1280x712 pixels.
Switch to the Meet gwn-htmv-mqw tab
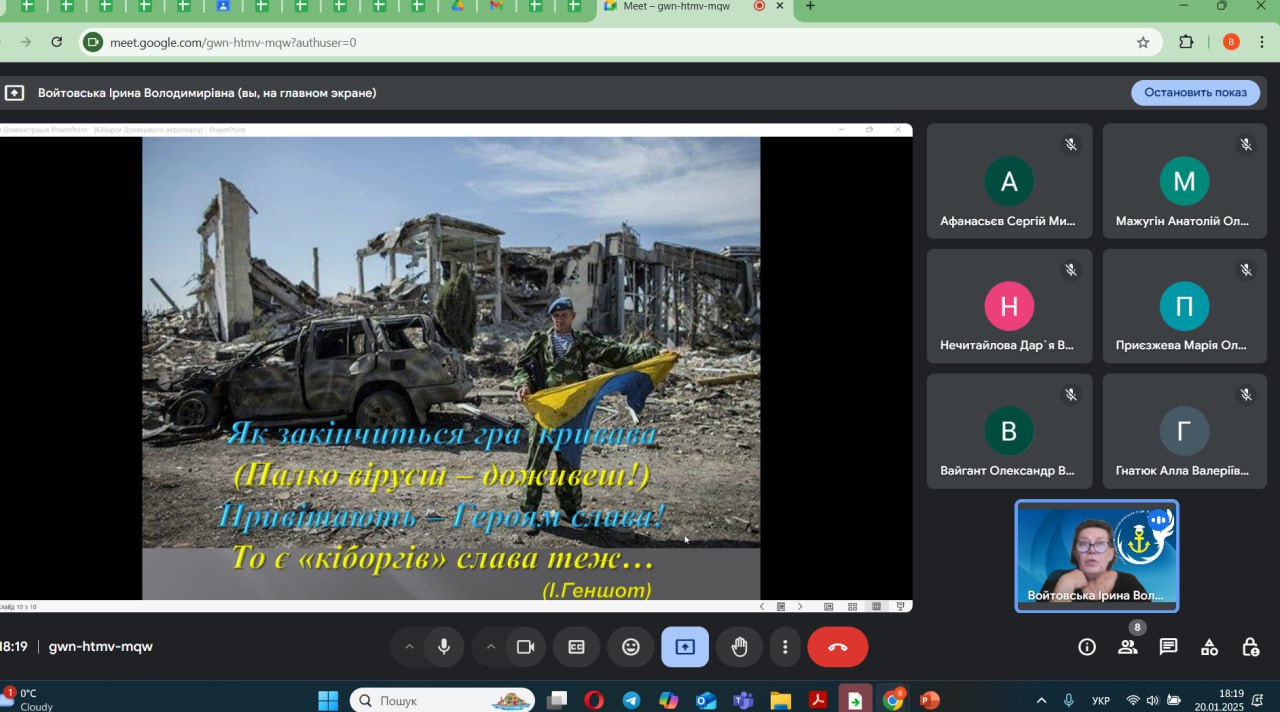point(676,6)
